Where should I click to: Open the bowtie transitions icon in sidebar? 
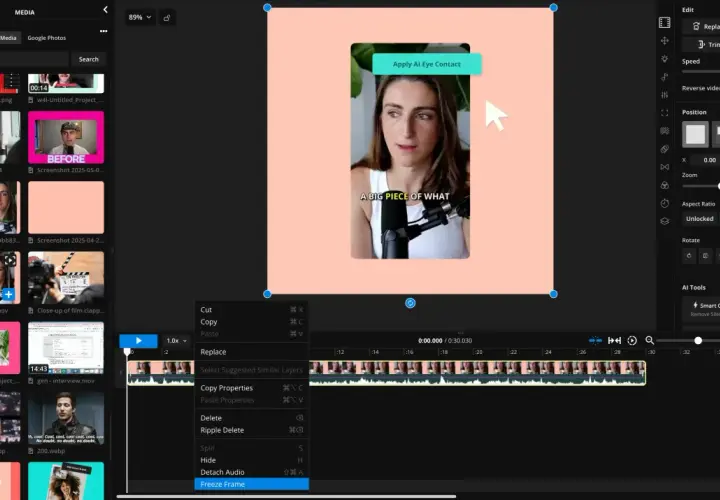point(664,167)
